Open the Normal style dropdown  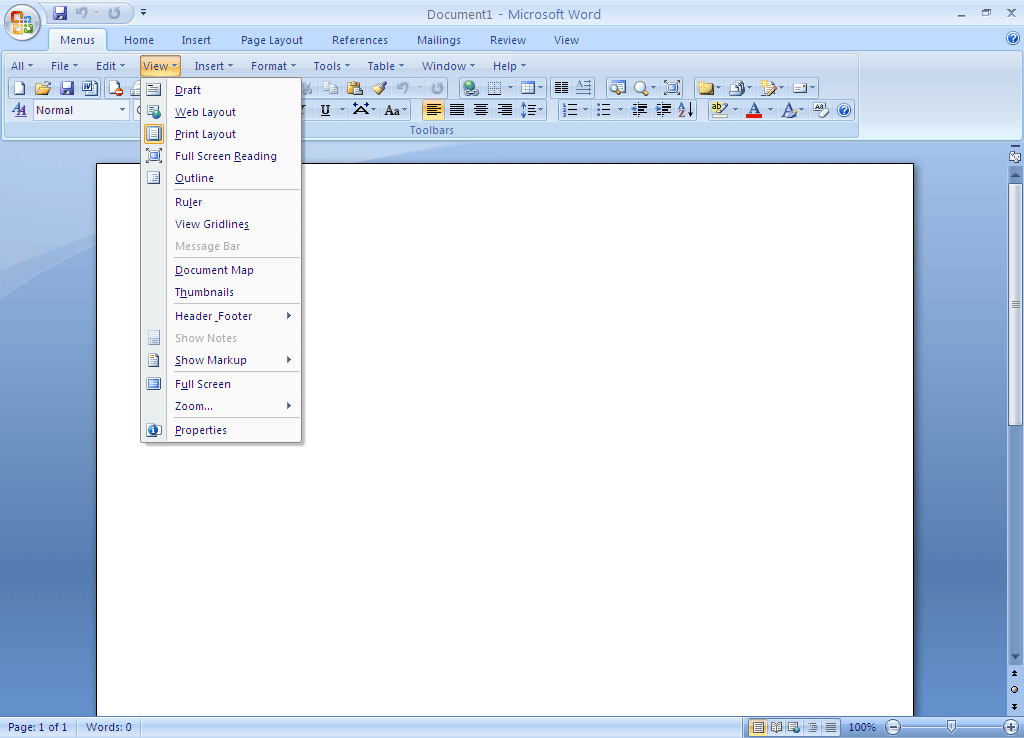coord(123,110)
